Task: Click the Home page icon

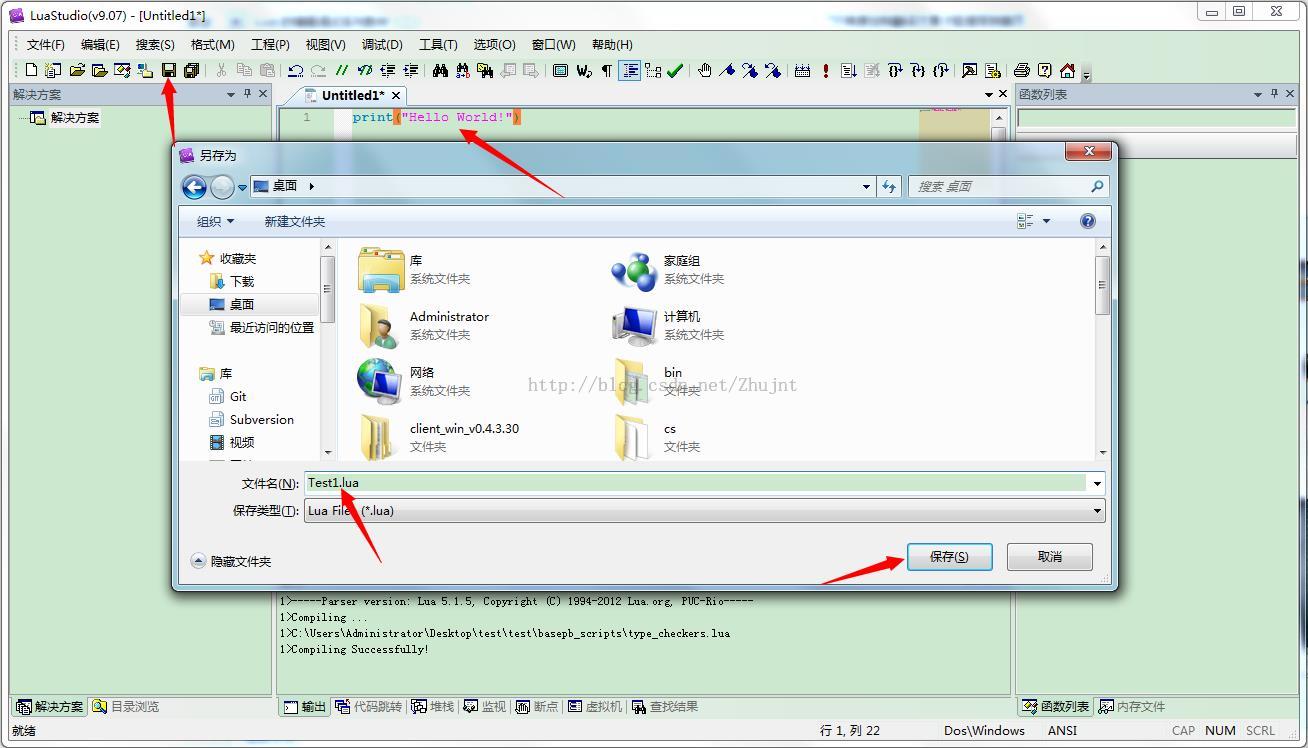Action: (x=1067, y=70)
